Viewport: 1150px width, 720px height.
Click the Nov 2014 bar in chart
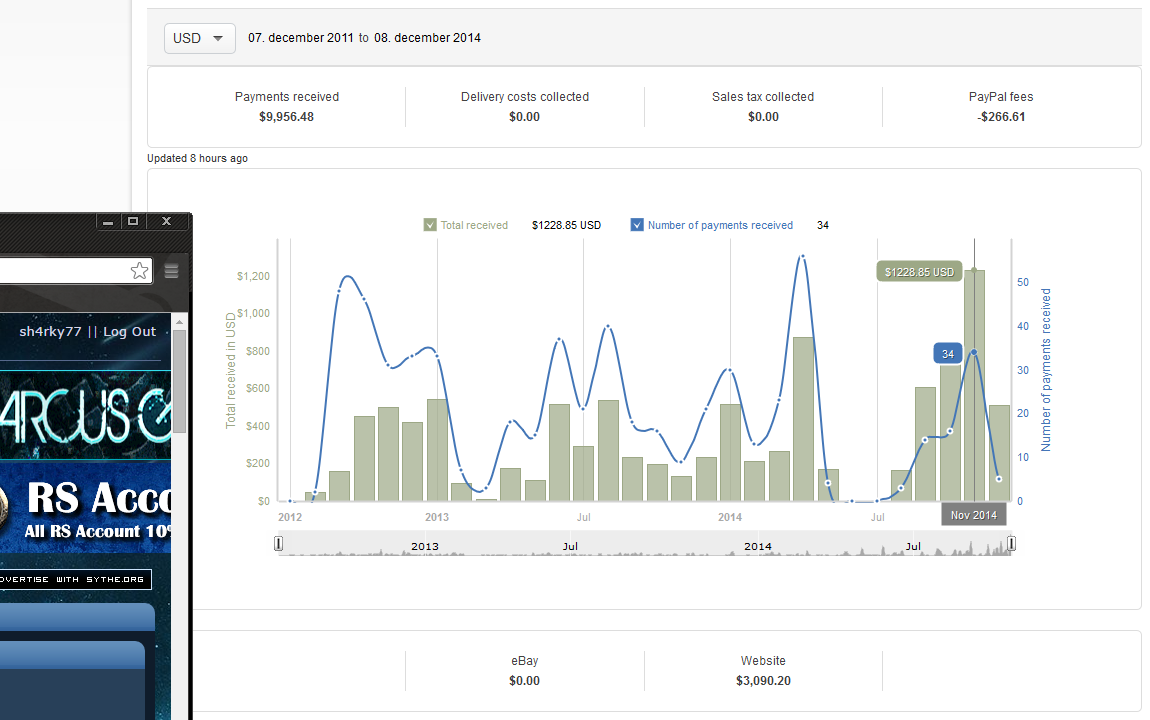click(x=974, y=386)
